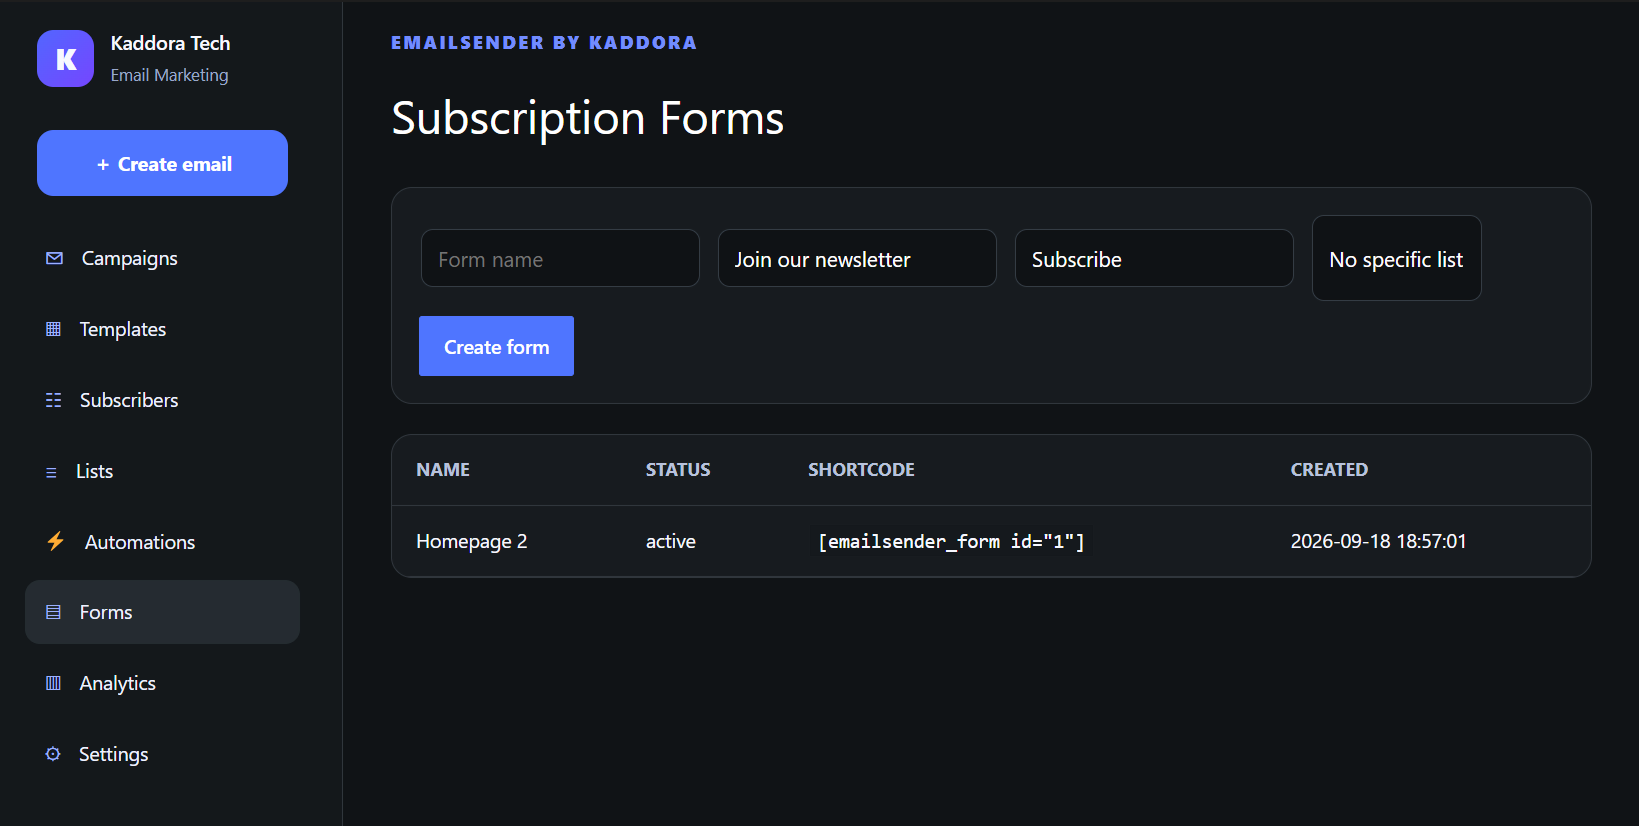
Task: Open Campaigns via envelope icon
Action: (54, 258)
